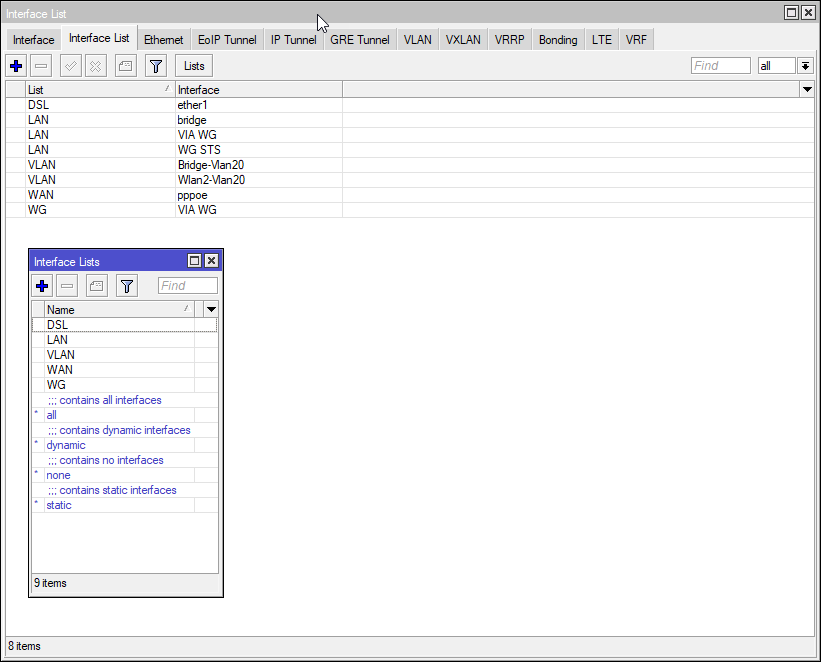Click the main Find search field
821x662 pixels.
click(720, 66)
